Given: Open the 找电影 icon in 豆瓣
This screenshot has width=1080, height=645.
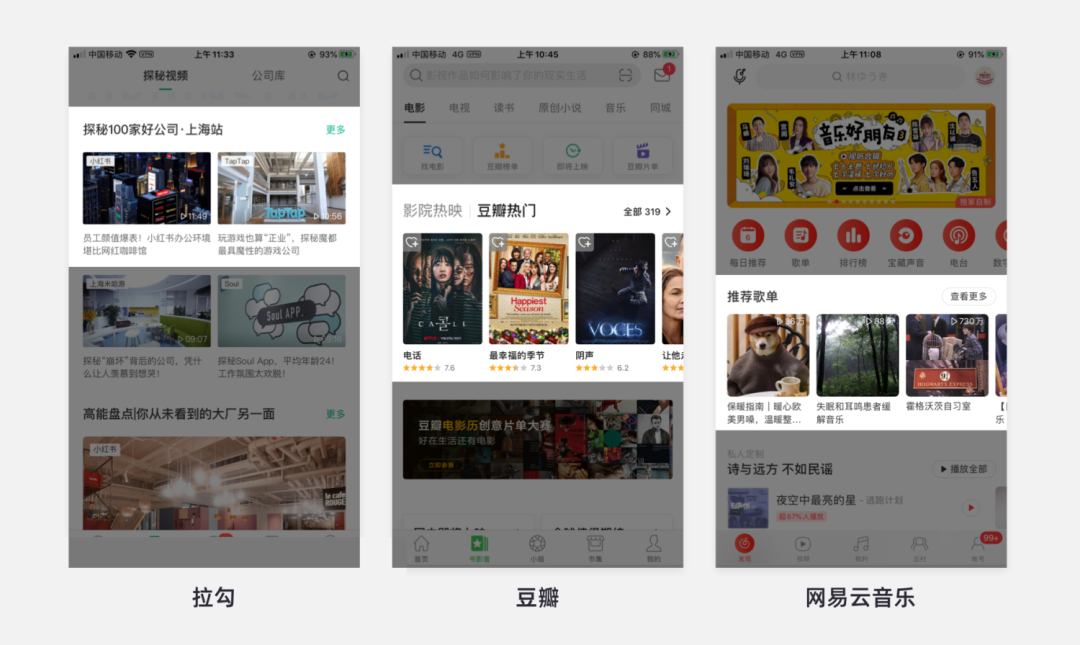Looking at the screenshot, I should coord(433,156).
